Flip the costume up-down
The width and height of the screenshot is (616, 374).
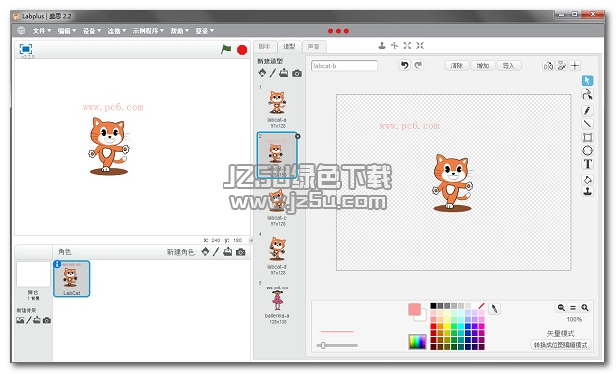562,66
